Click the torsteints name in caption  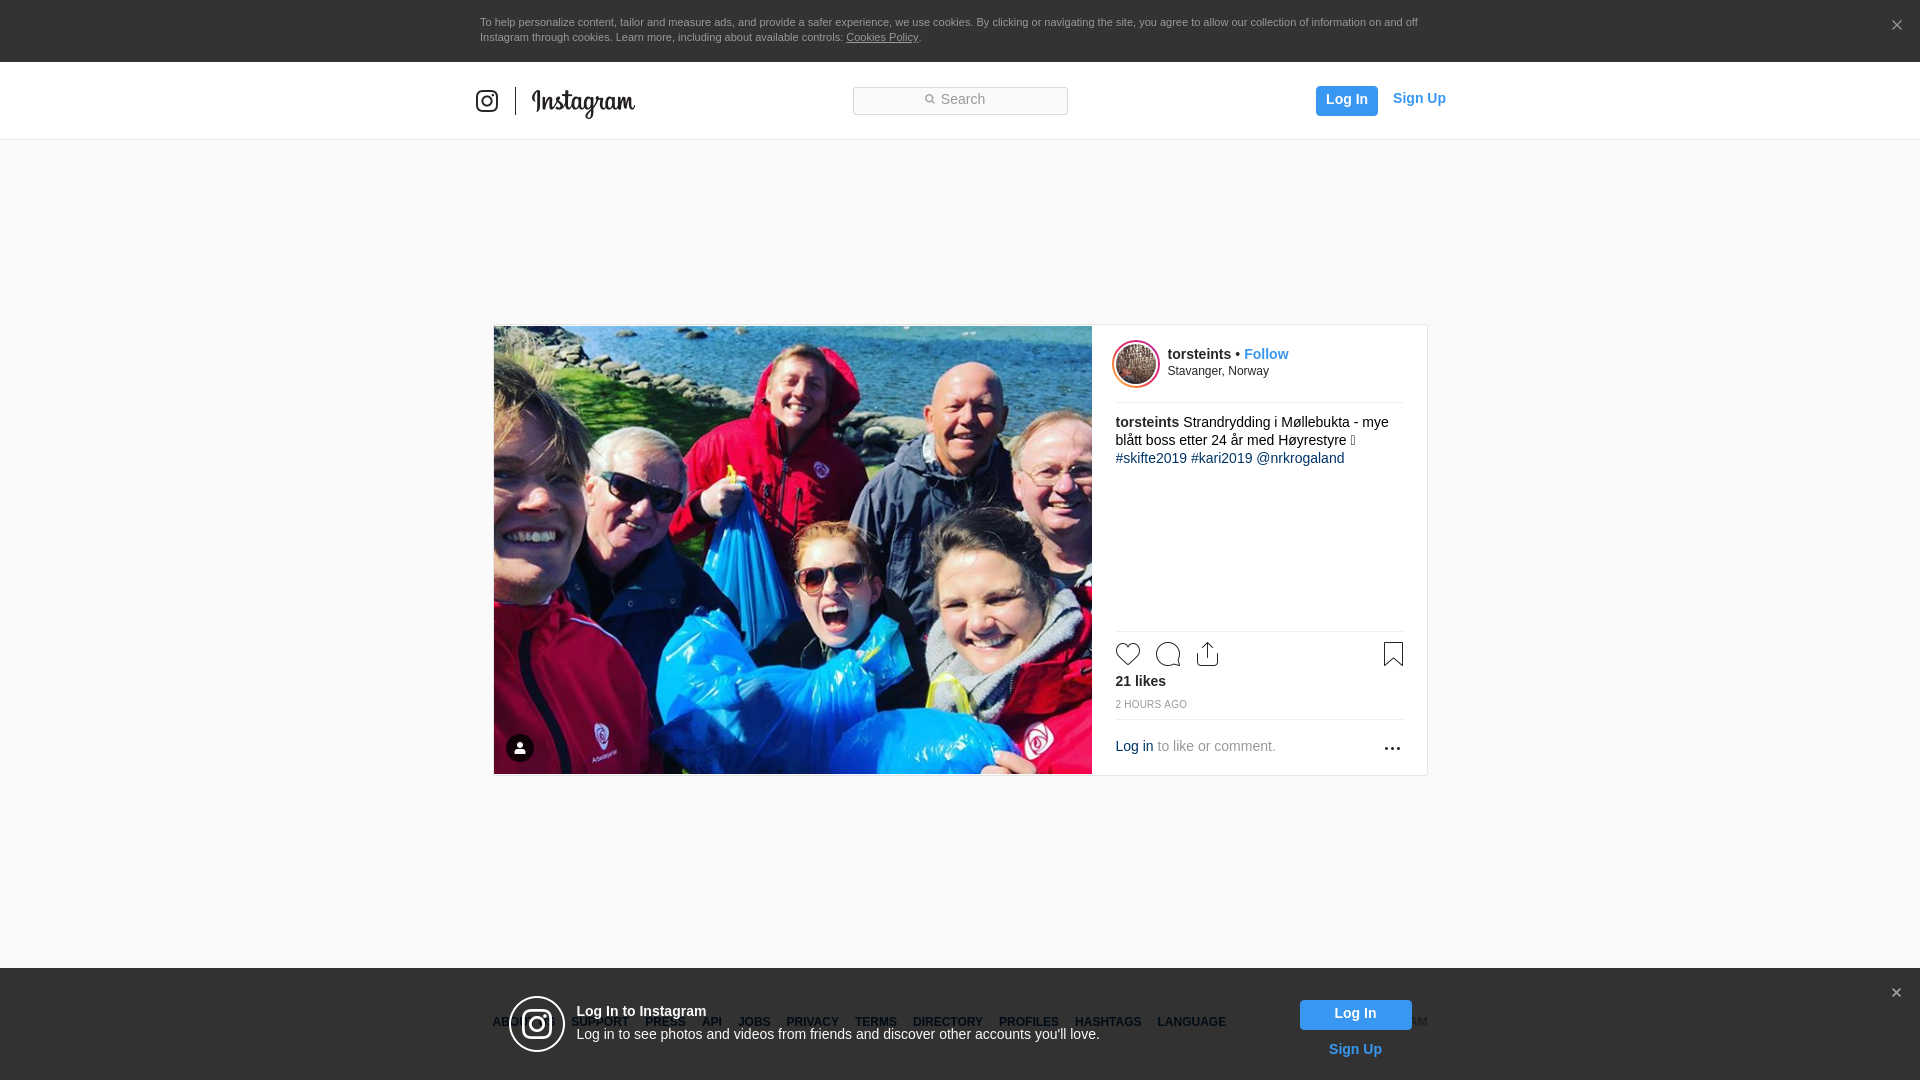click(1147, 422)
